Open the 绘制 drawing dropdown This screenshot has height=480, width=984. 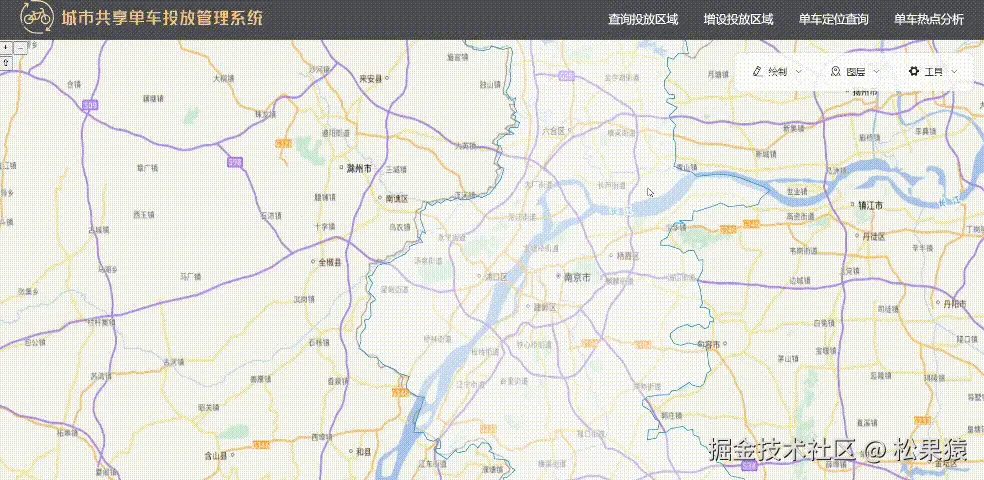click(x=777, y=72)
